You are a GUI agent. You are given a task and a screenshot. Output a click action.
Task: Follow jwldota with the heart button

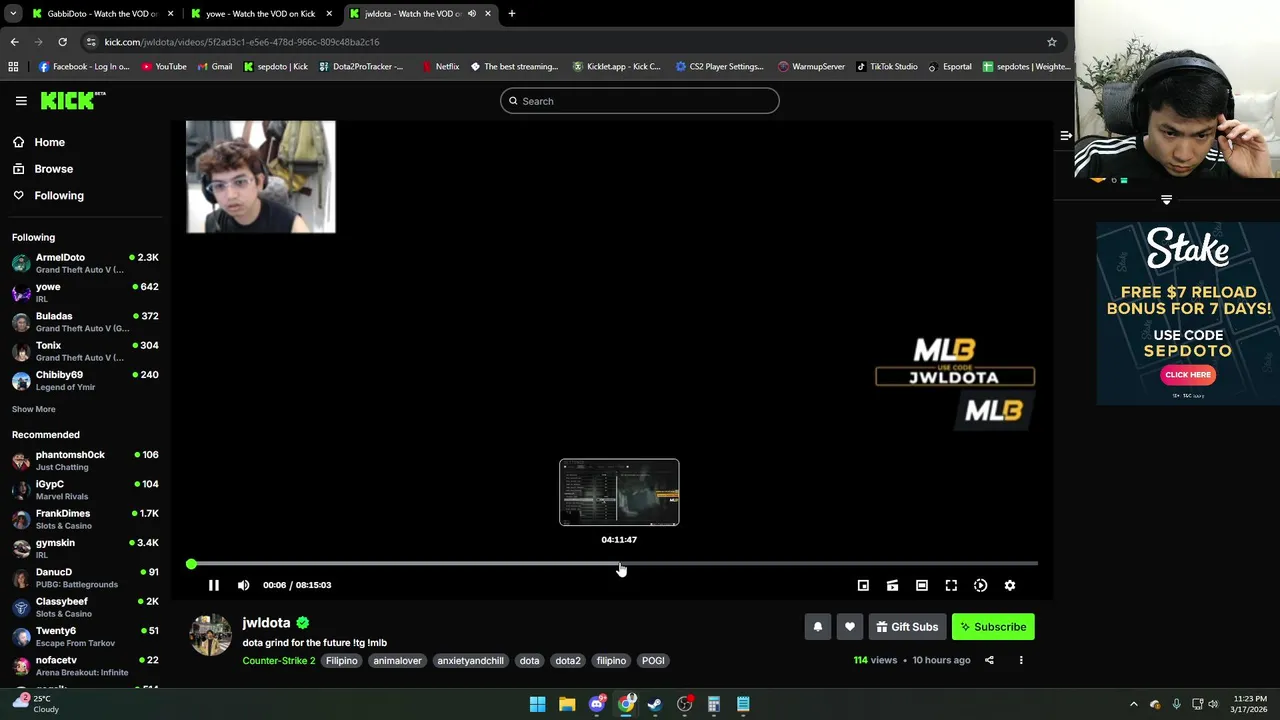[850, 627]
